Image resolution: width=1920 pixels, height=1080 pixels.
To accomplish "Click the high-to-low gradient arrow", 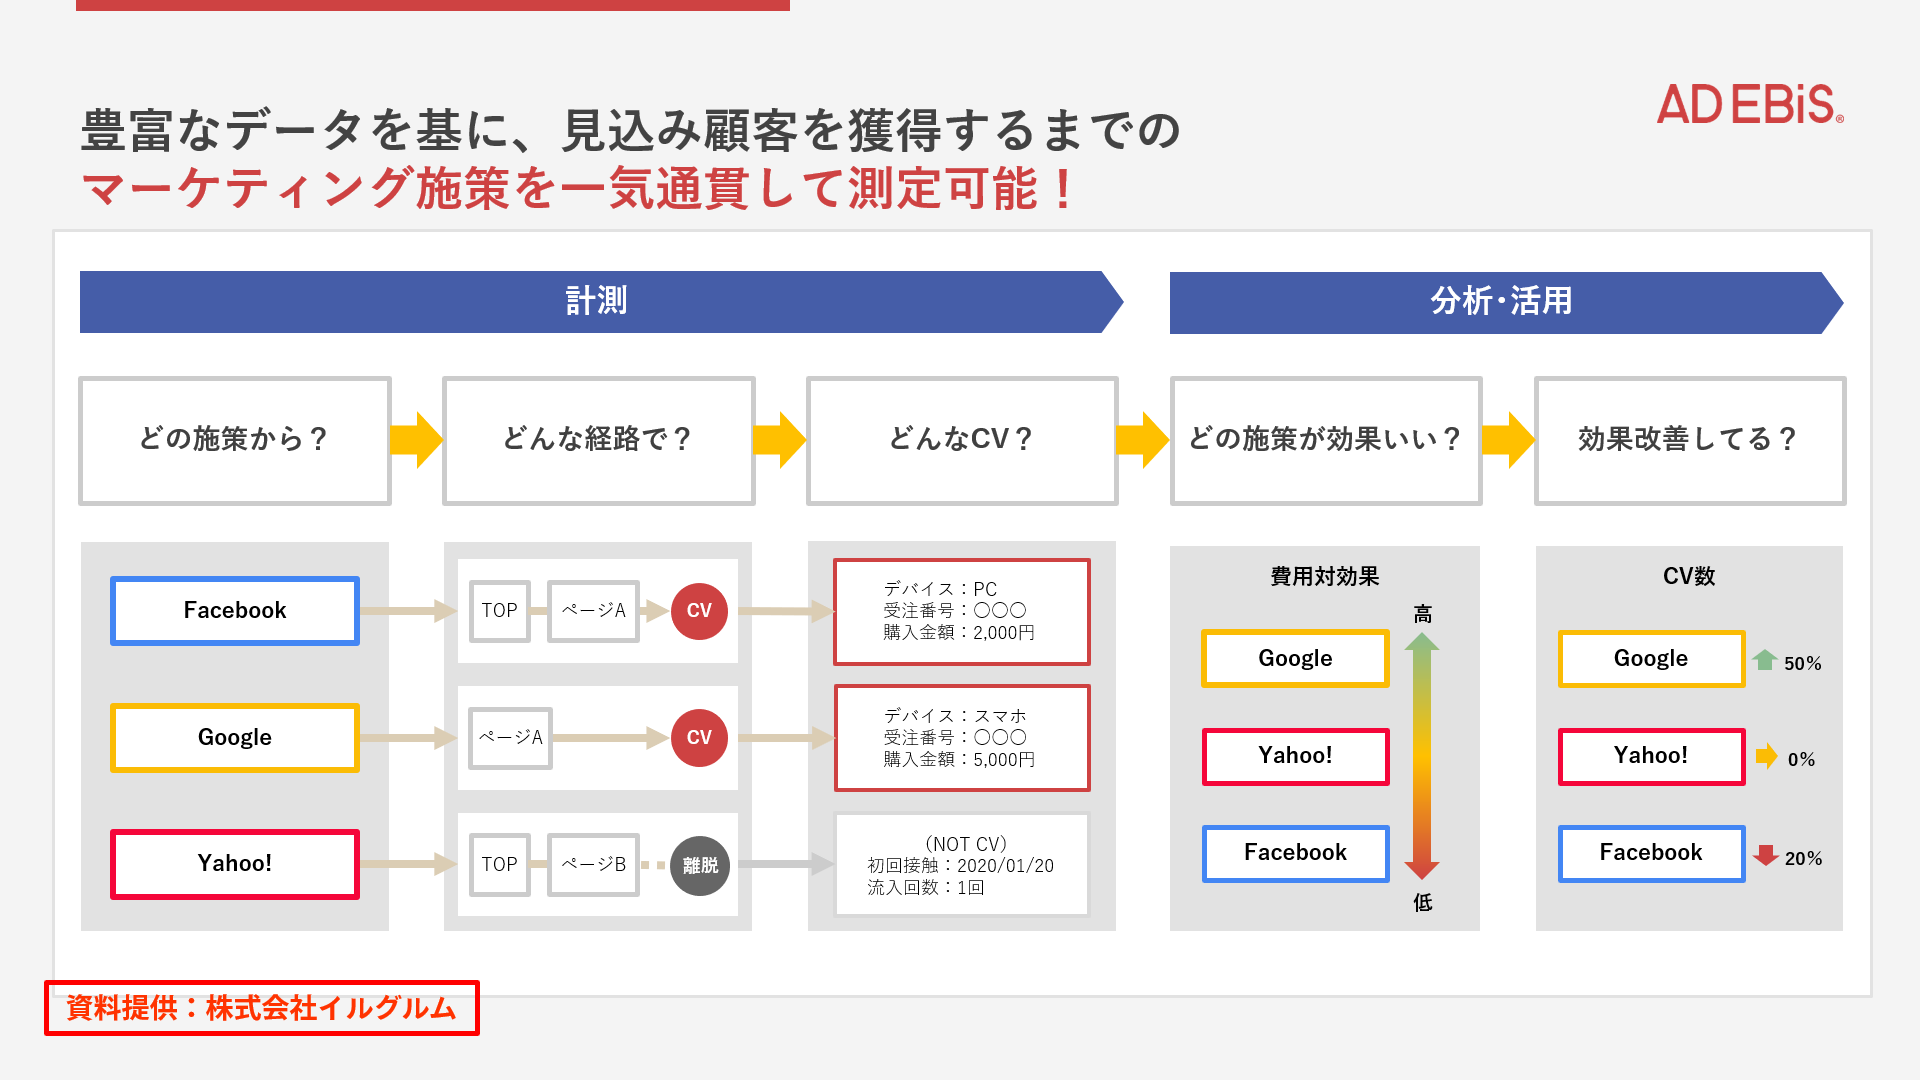I will pyautogui.click(x=1422, y=756).
